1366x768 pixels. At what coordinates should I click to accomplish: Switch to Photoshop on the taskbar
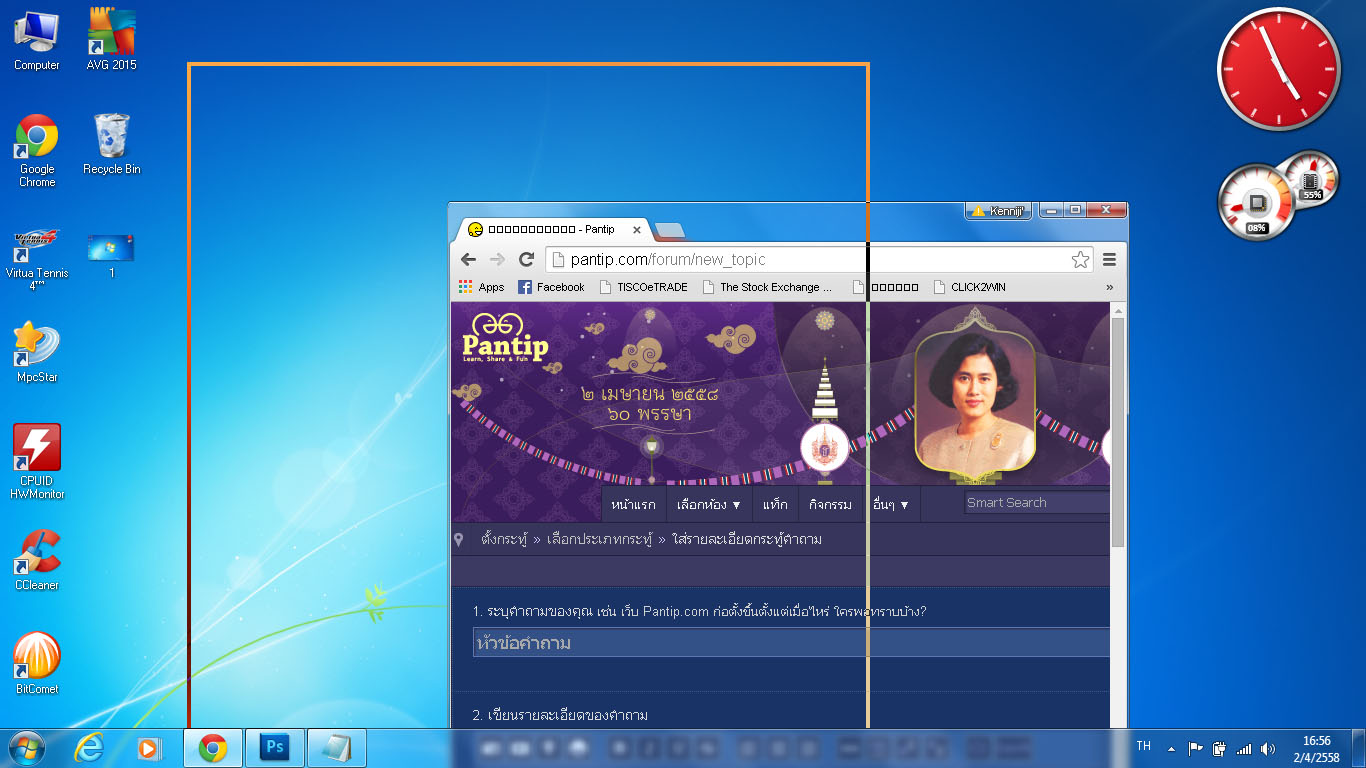click(274, 748)
